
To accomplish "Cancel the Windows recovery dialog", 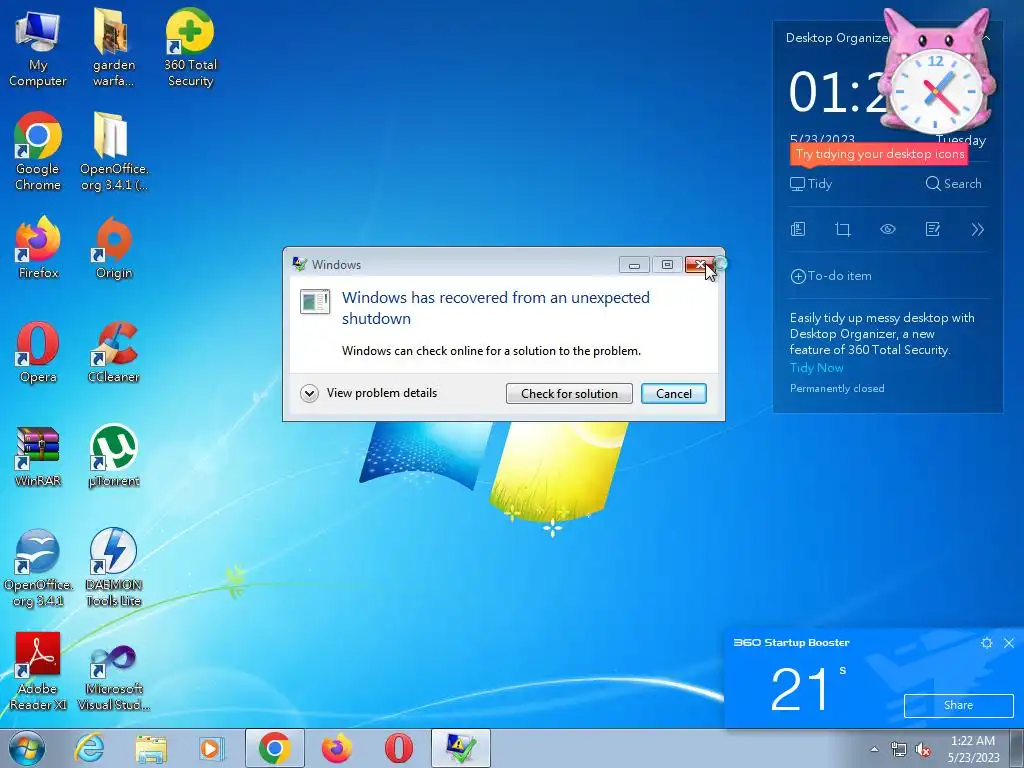I will pos(673,393).
